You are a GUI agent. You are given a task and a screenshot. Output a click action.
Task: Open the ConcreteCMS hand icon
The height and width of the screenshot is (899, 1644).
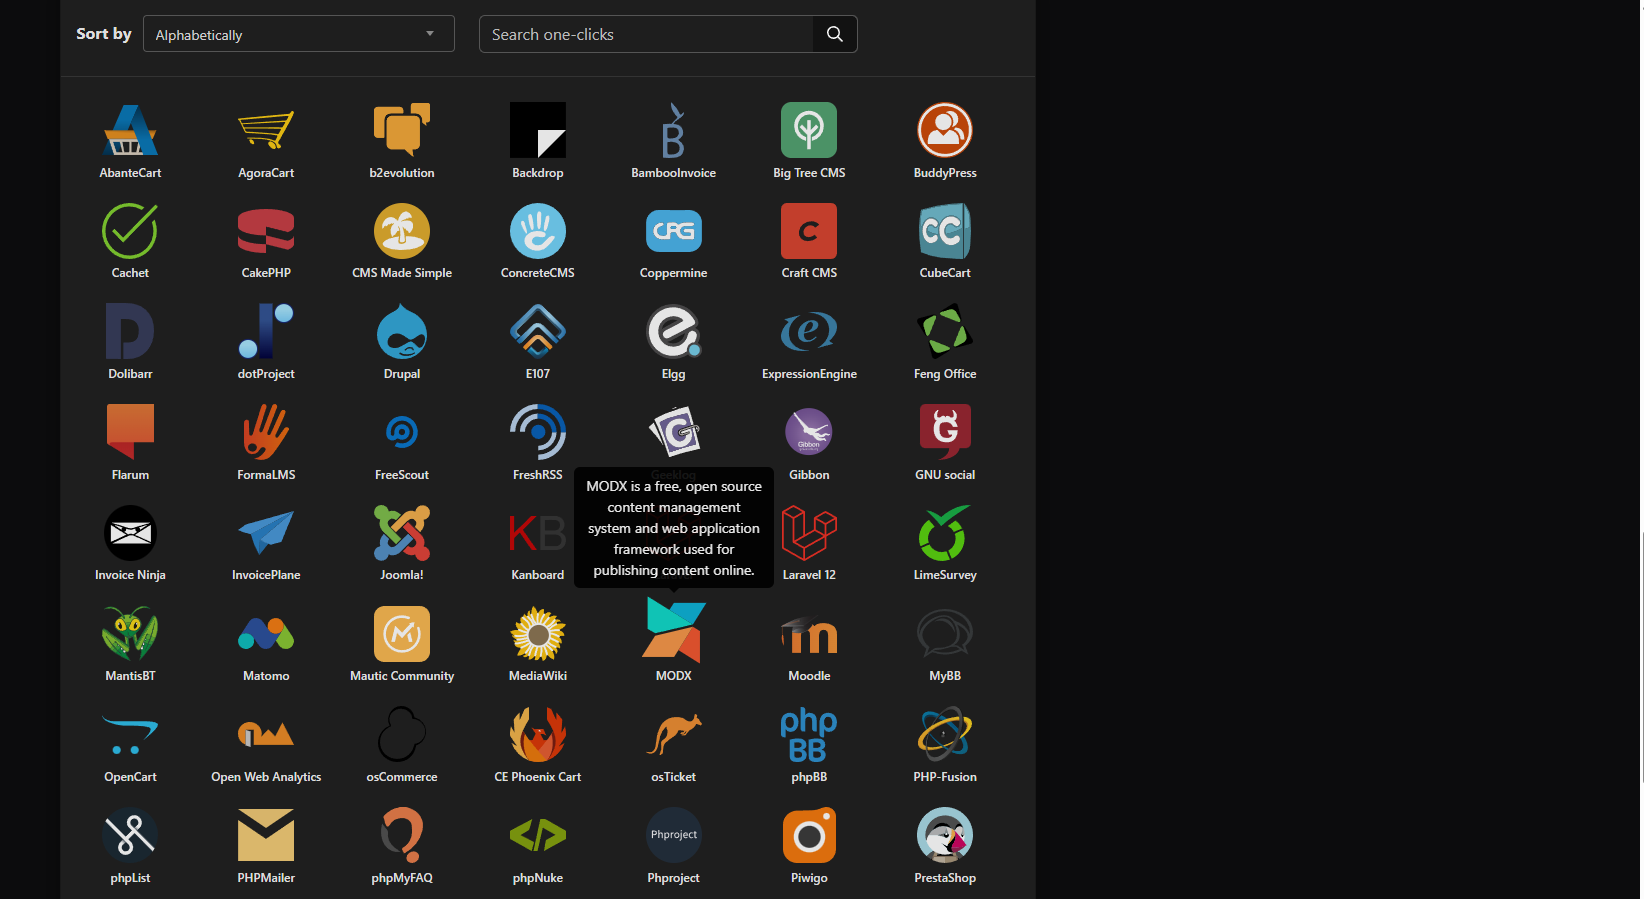click(538, 231)
